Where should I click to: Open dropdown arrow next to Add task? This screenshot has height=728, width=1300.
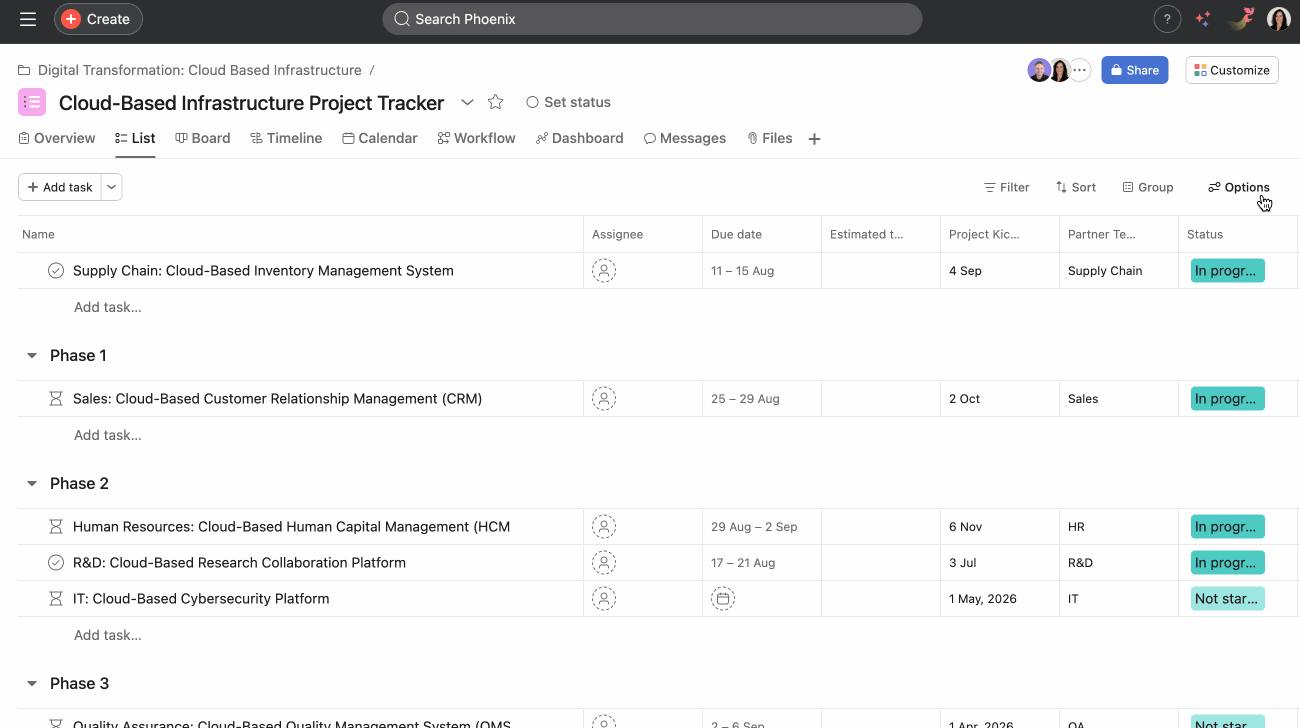111,187
